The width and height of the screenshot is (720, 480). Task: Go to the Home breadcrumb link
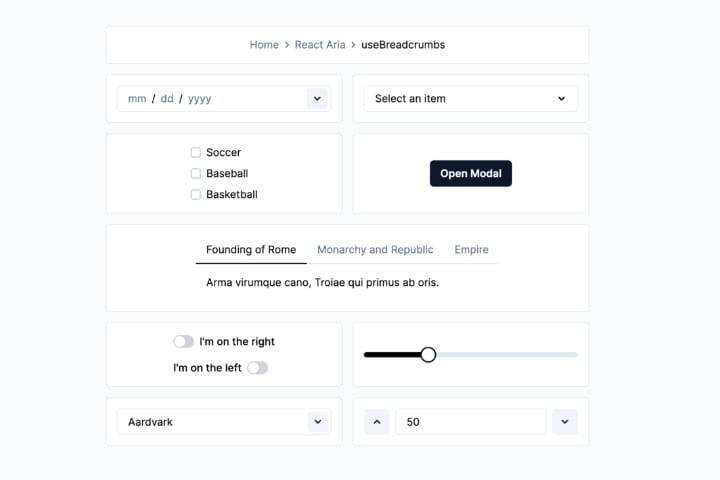(264, 45)
